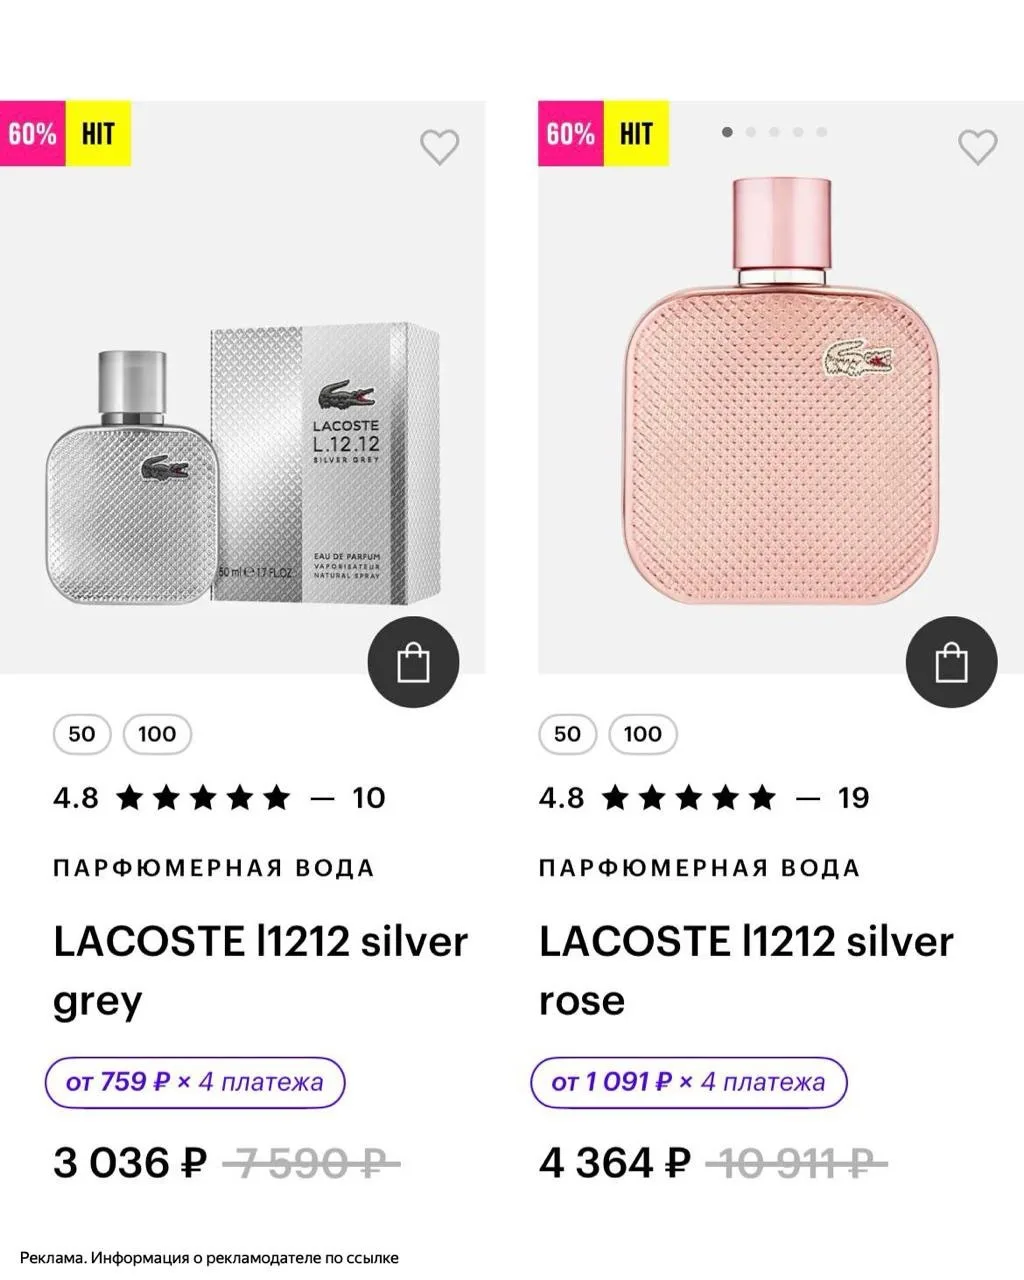Viewport: 1024px width, 1280px height.
Task: Add silver grey perfume to shopping bag
Action: tap(413, 662)
